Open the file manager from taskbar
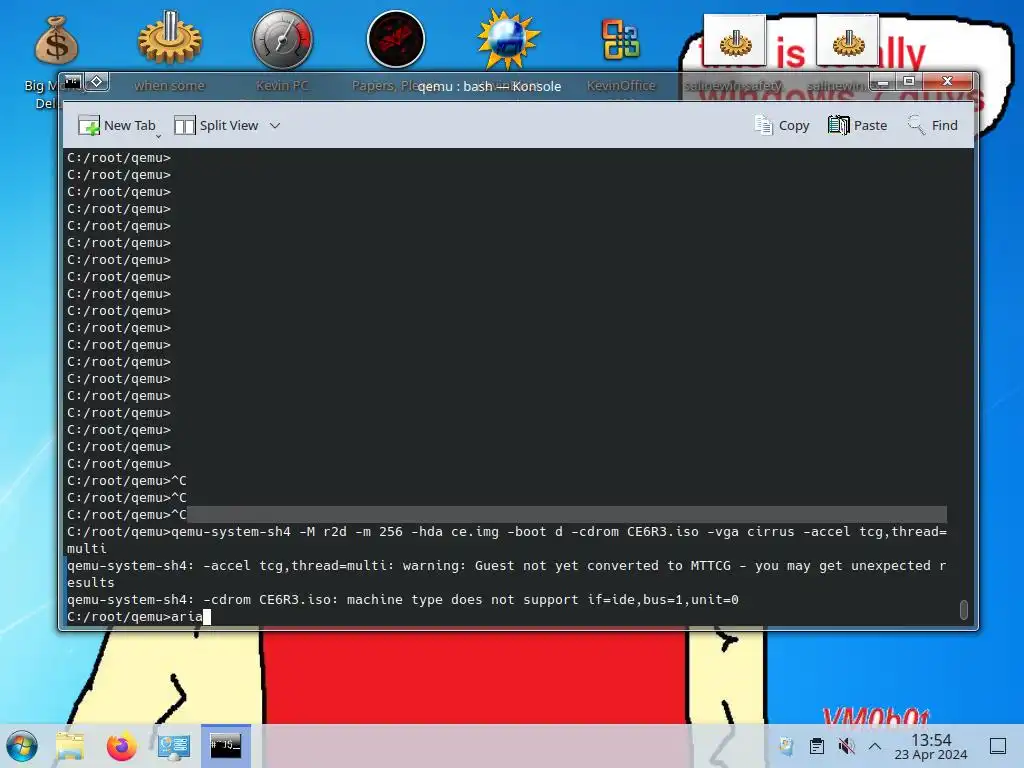 click(x=71, y=746)
